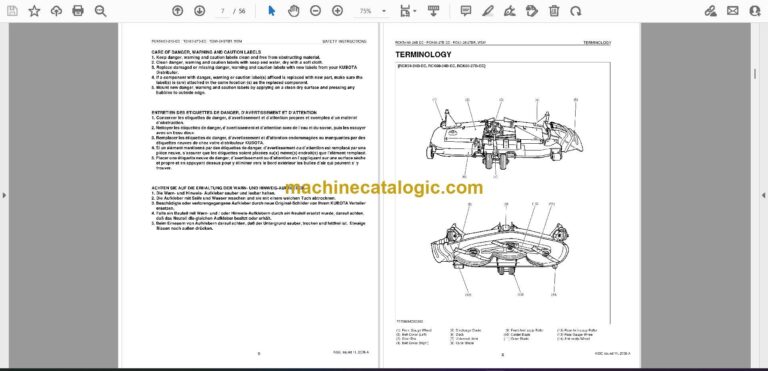Click the scrolling mode keyboard icon
The width and height of the screenshot is (768, 371).
point(433,11)
